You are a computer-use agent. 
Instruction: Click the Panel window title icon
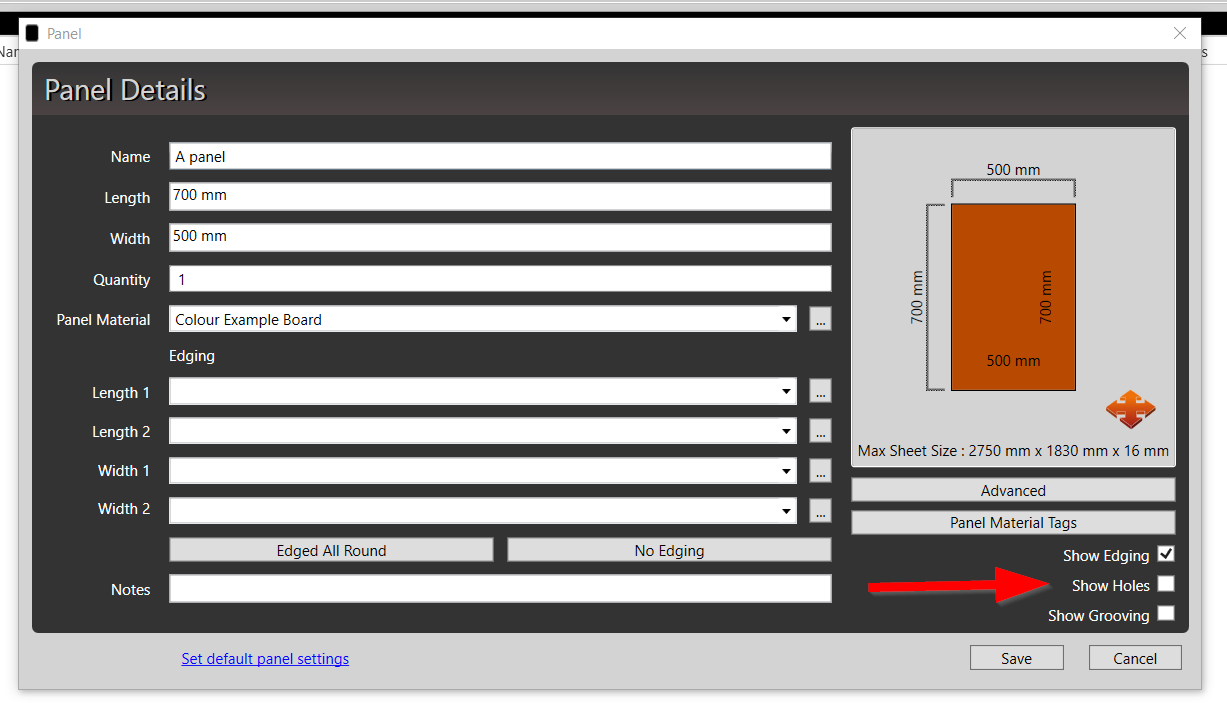point(32,33)
